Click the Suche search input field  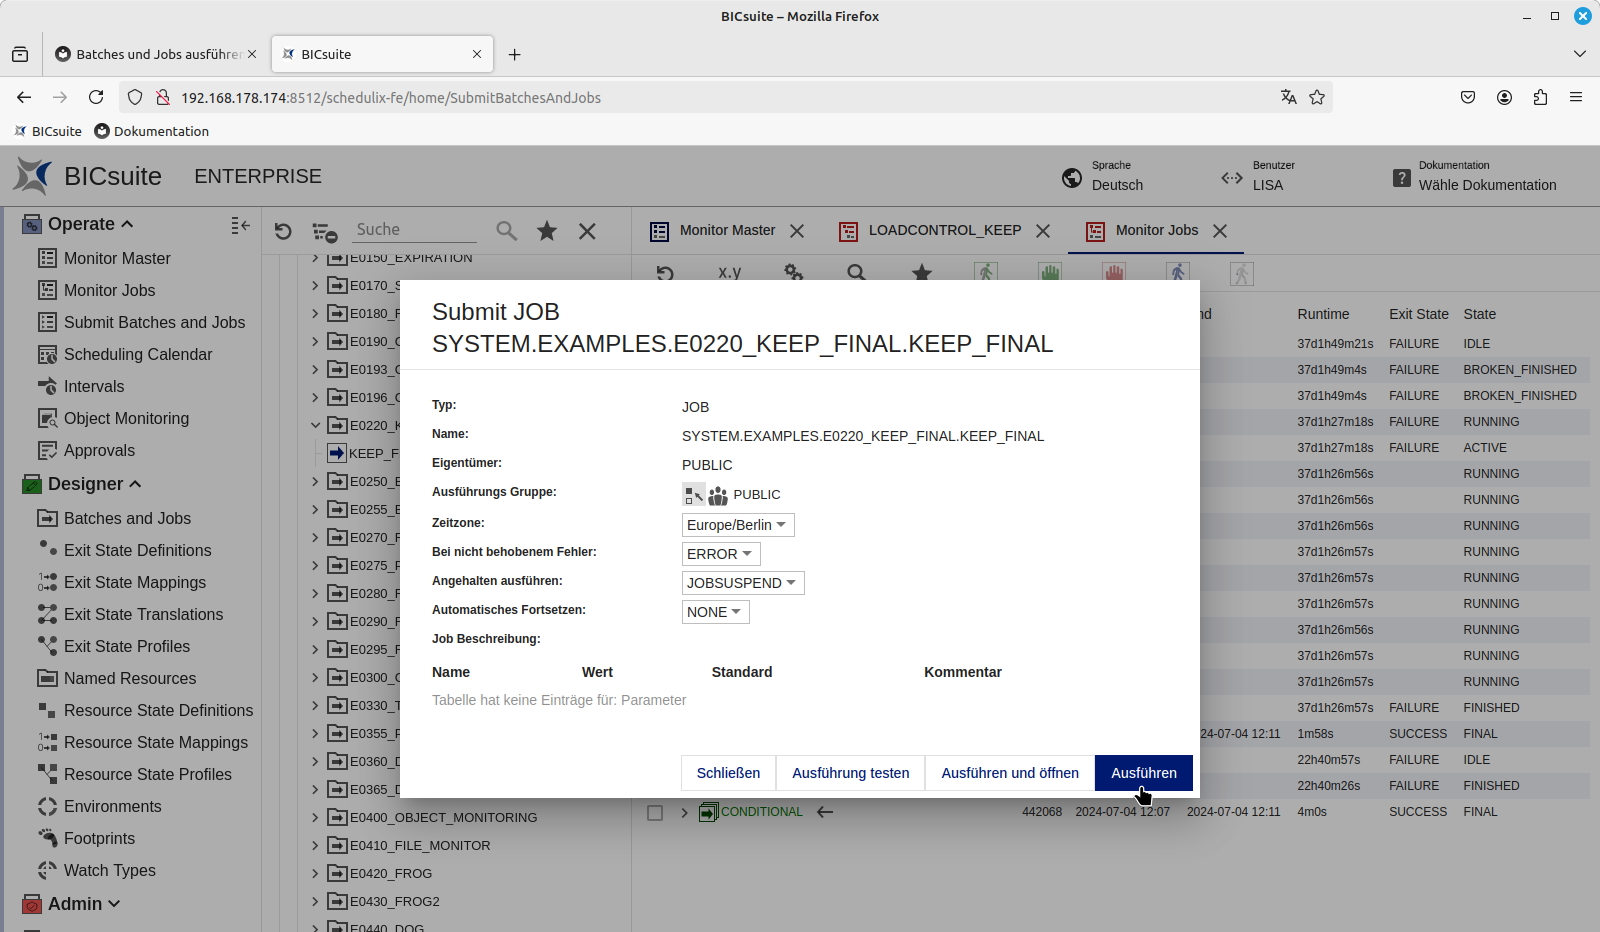415,230
